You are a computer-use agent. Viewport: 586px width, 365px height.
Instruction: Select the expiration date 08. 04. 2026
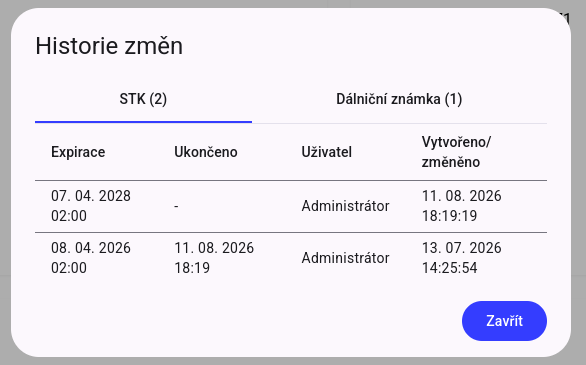coord(91,248)
